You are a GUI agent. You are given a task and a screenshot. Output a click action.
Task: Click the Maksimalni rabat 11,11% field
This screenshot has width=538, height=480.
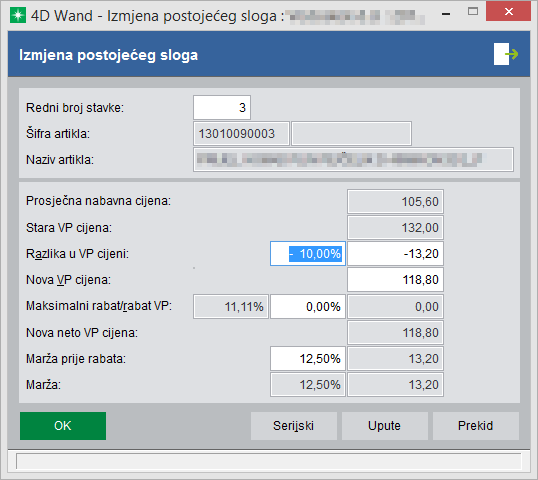pos(231,307)
